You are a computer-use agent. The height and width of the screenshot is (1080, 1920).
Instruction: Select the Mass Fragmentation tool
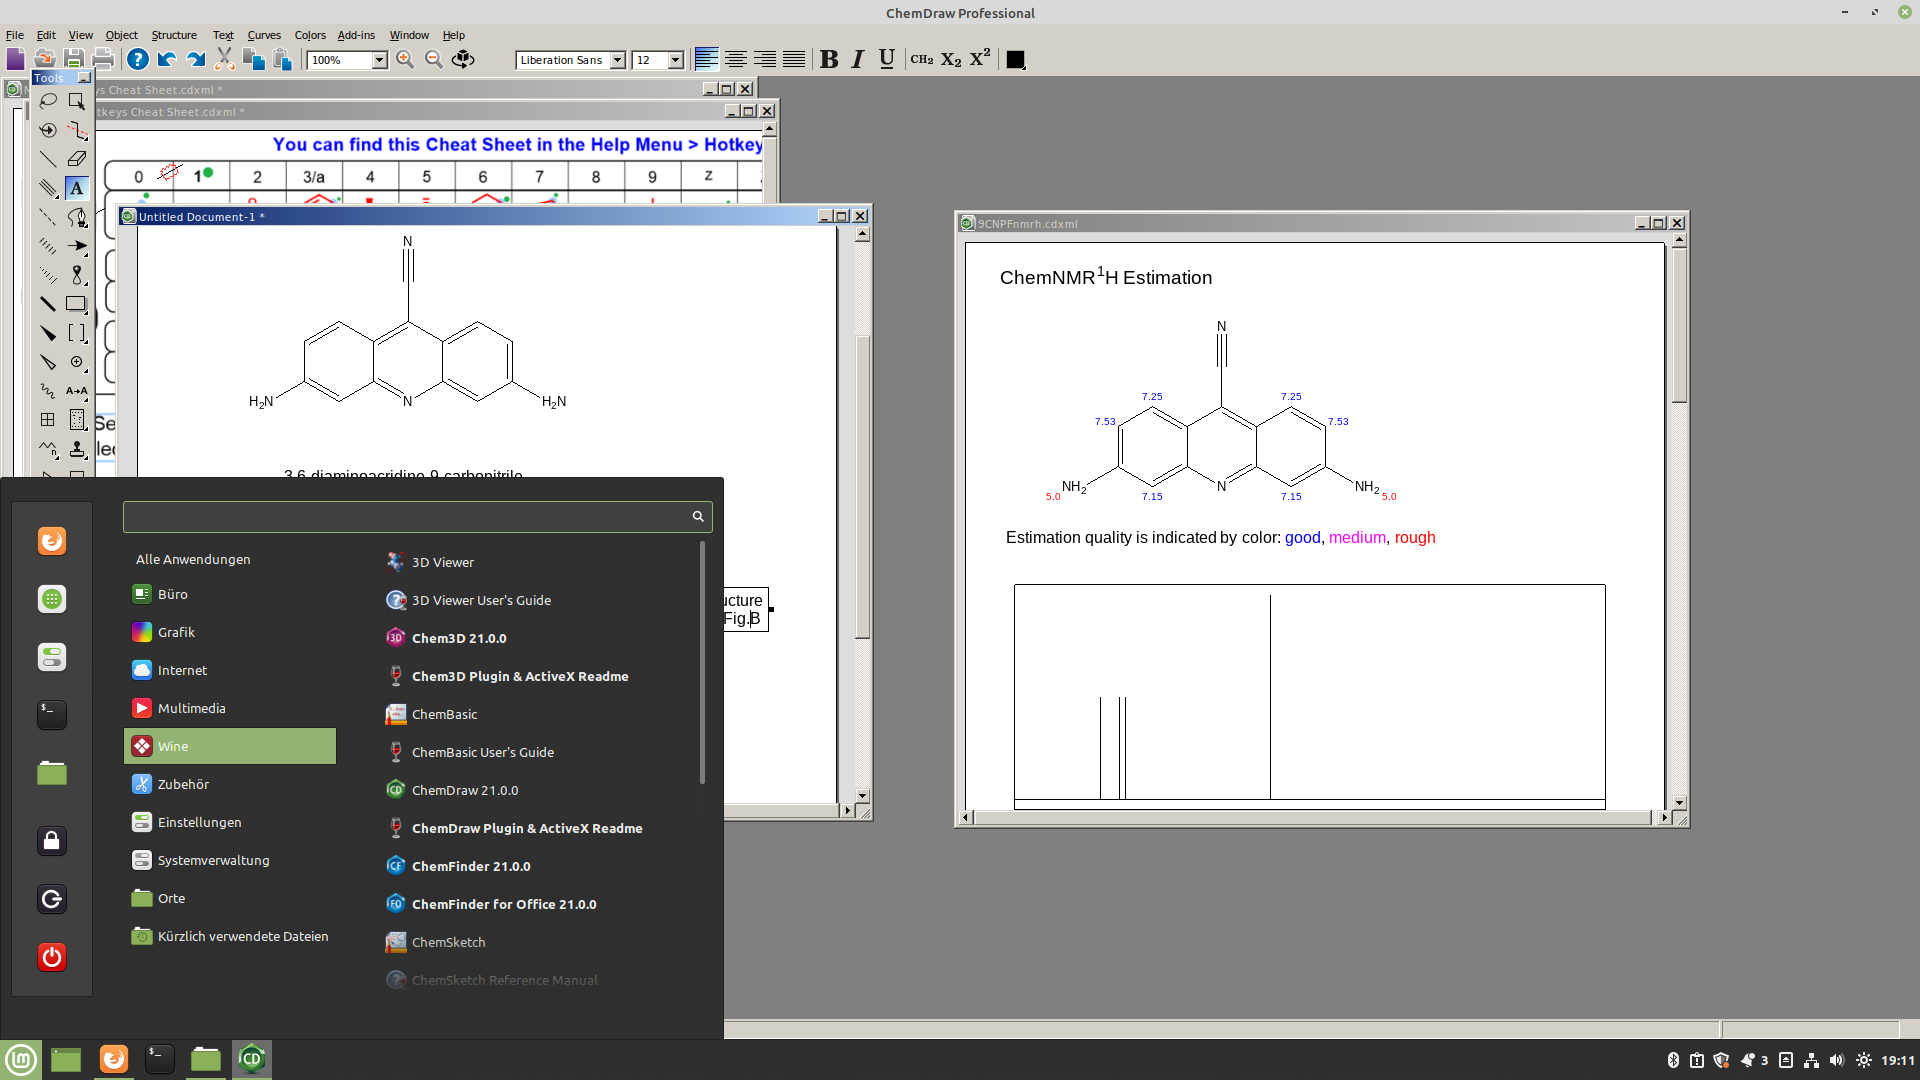[77, 130]
